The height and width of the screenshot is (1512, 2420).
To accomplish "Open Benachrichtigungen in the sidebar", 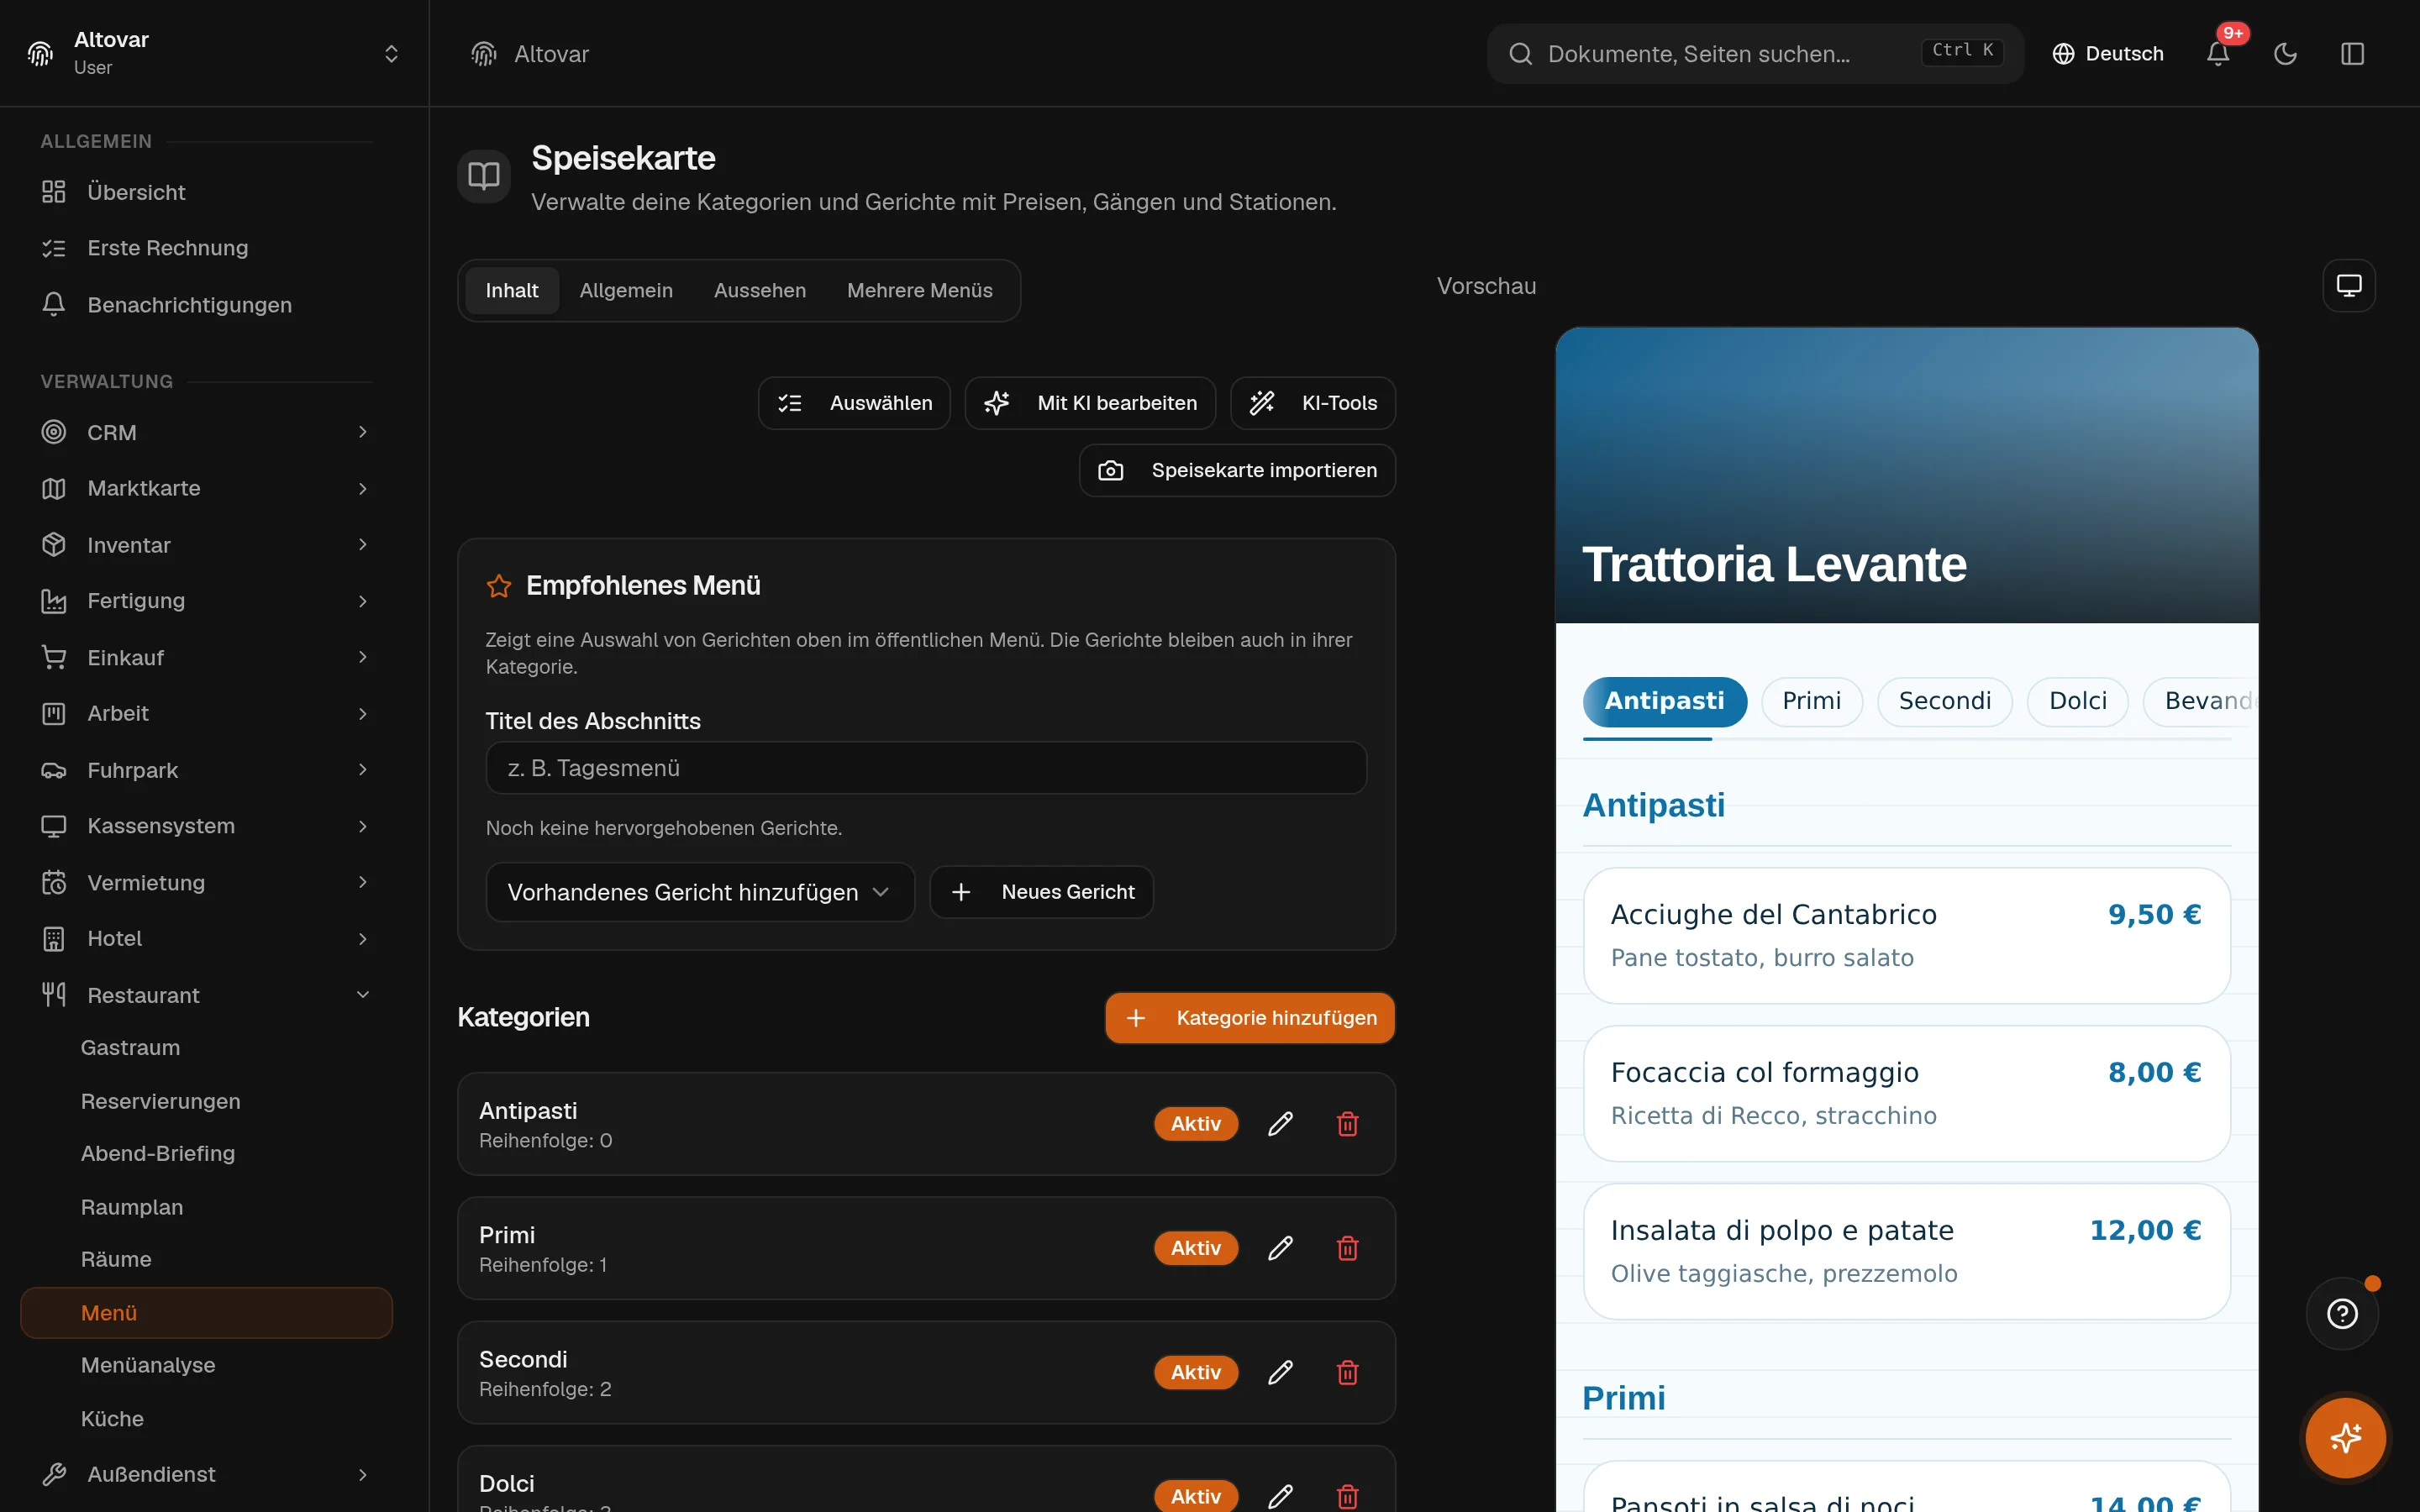I will pyautogui.click(x=206, y=305).
